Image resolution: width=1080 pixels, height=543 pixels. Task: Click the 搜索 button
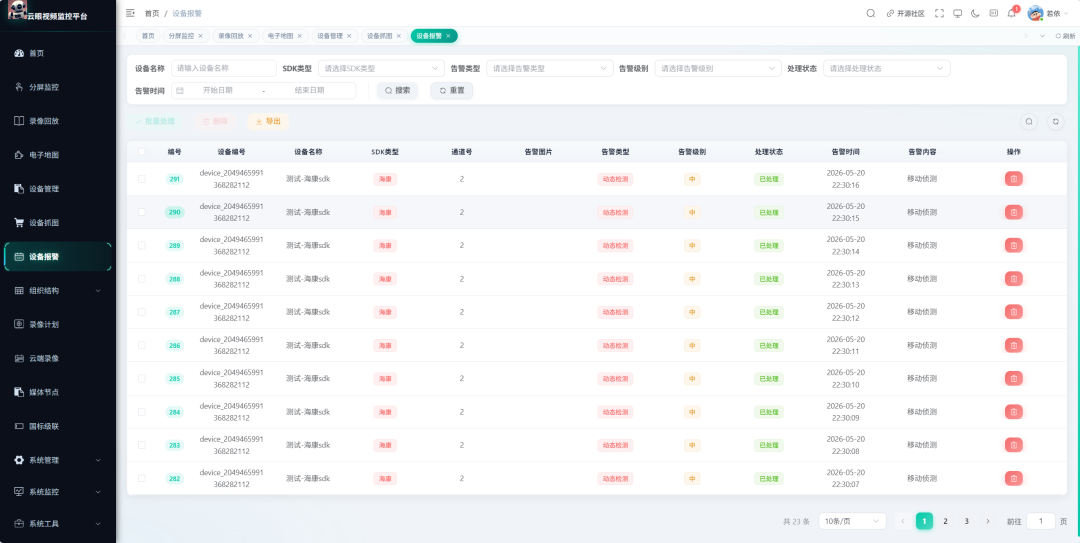(x=397, y=90)
